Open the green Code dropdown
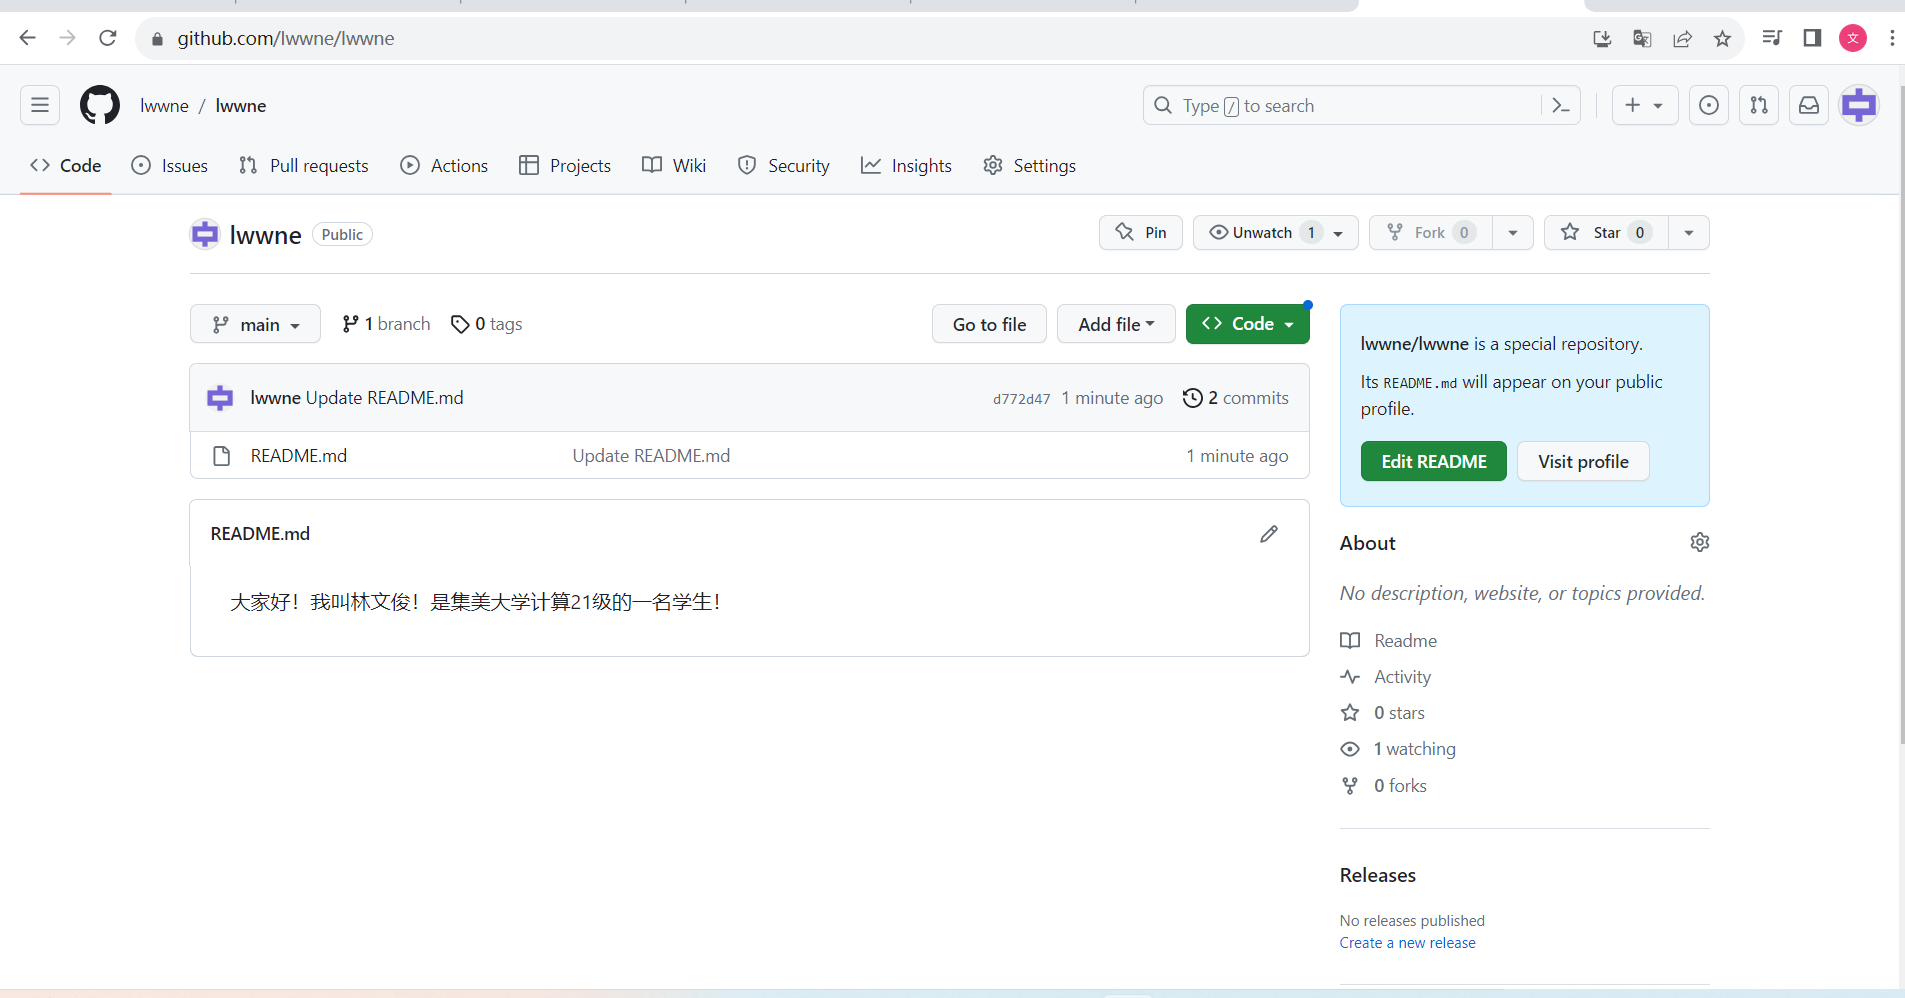 [x=1247, y=324]
